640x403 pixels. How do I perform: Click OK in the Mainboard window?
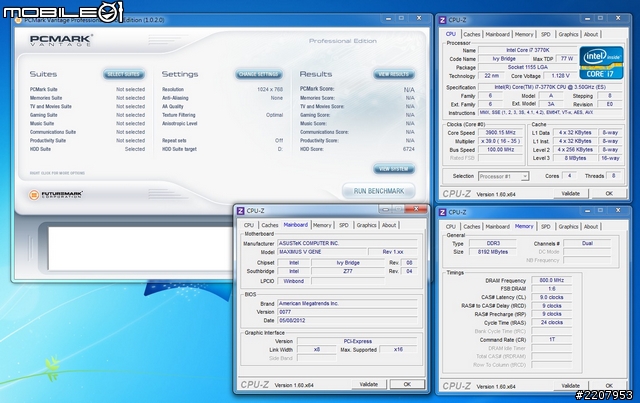pyautogui.click(x=407, y=384)
